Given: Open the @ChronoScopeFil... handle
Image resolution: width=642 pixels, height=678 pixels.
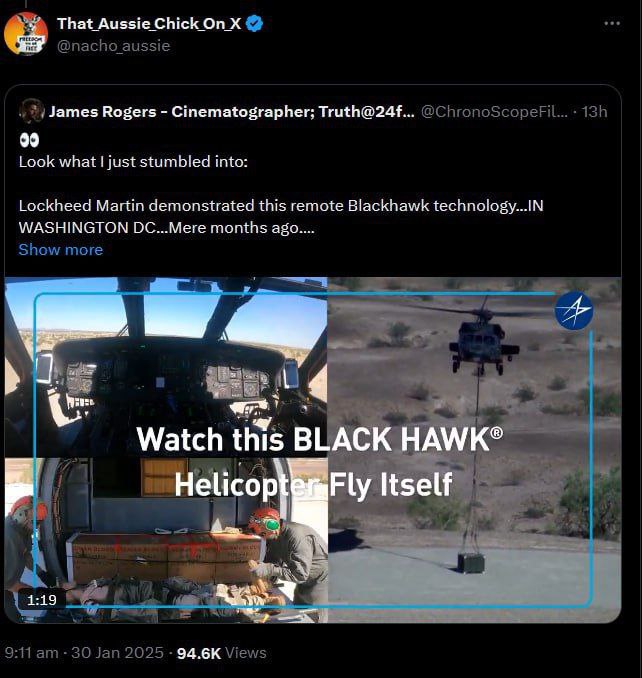Looking at the screenshot, I should (x=494, y=112).
